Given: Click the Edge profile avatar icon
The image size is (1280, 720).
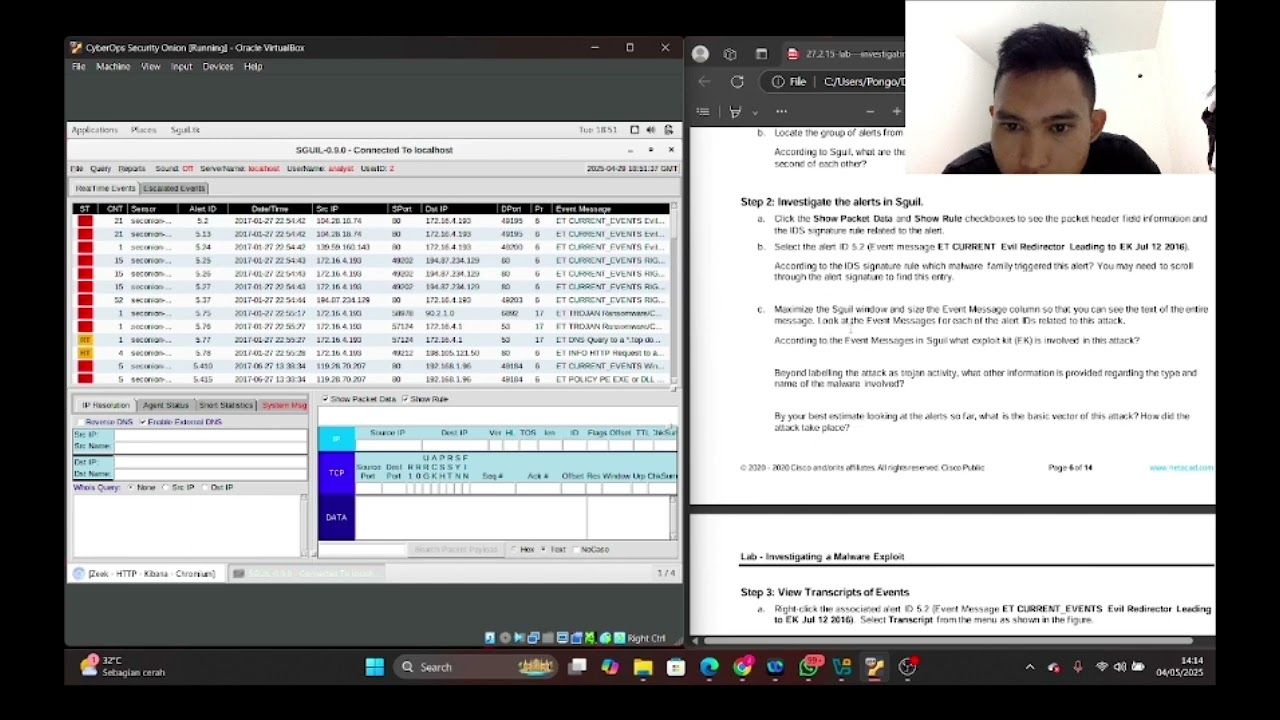Looking at the screenshot, I should [x=700, y=54].
